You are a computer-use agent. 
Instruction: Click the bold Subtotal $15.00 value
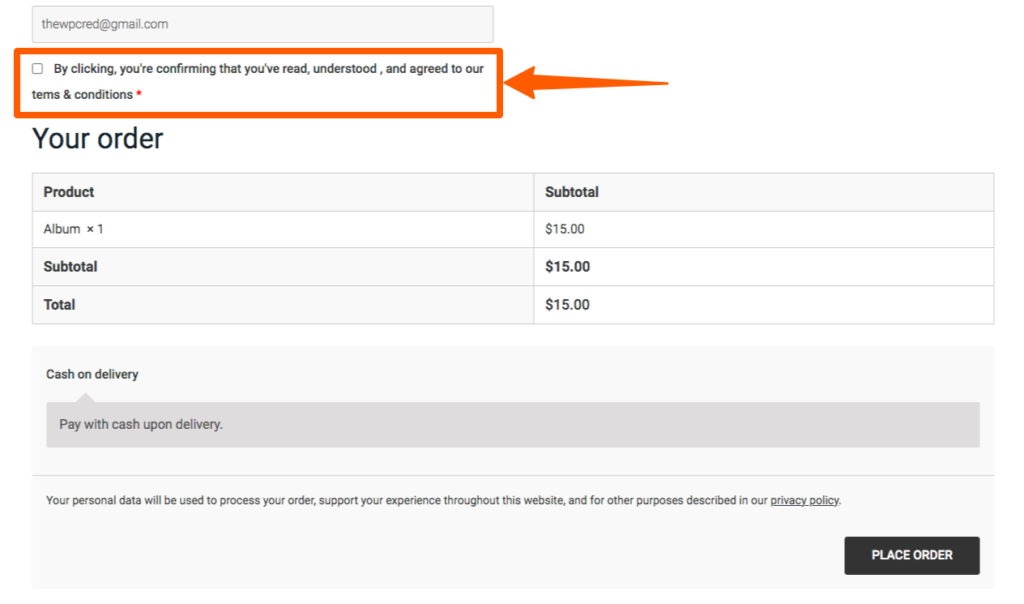pos(568,266)
